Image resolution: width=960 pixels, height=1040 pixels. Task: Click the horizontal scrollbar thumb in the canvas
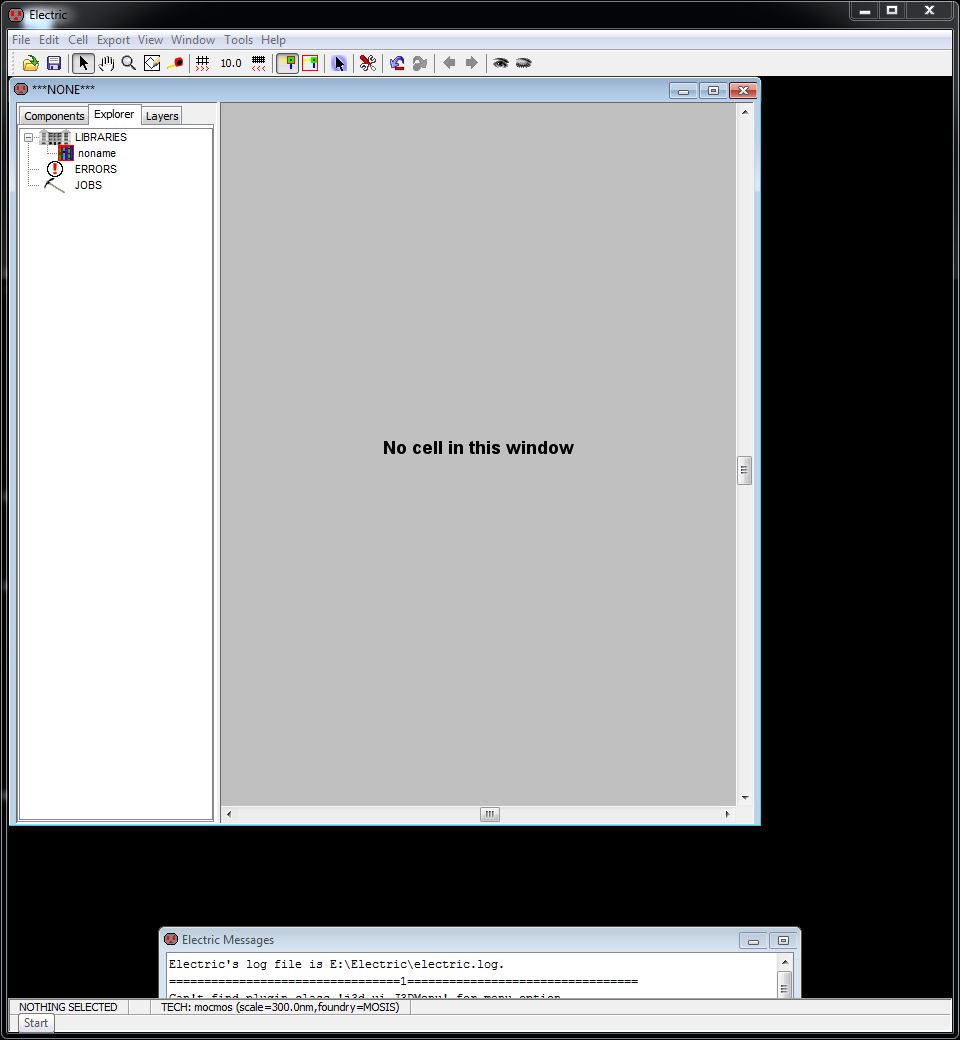(x=489, y=814)
